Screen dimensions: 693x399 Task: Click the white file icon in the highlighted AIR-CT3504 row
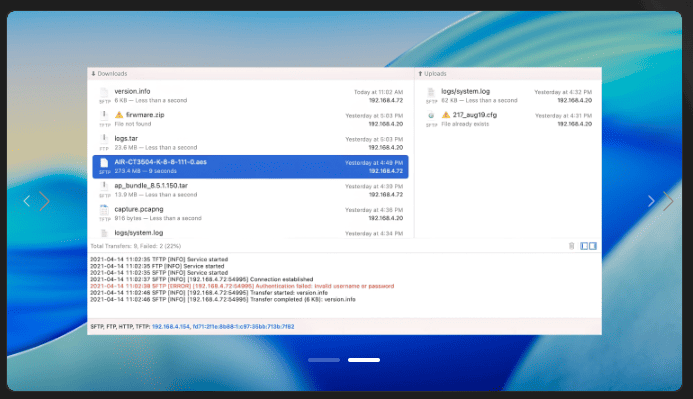click(x=104, y=163)
